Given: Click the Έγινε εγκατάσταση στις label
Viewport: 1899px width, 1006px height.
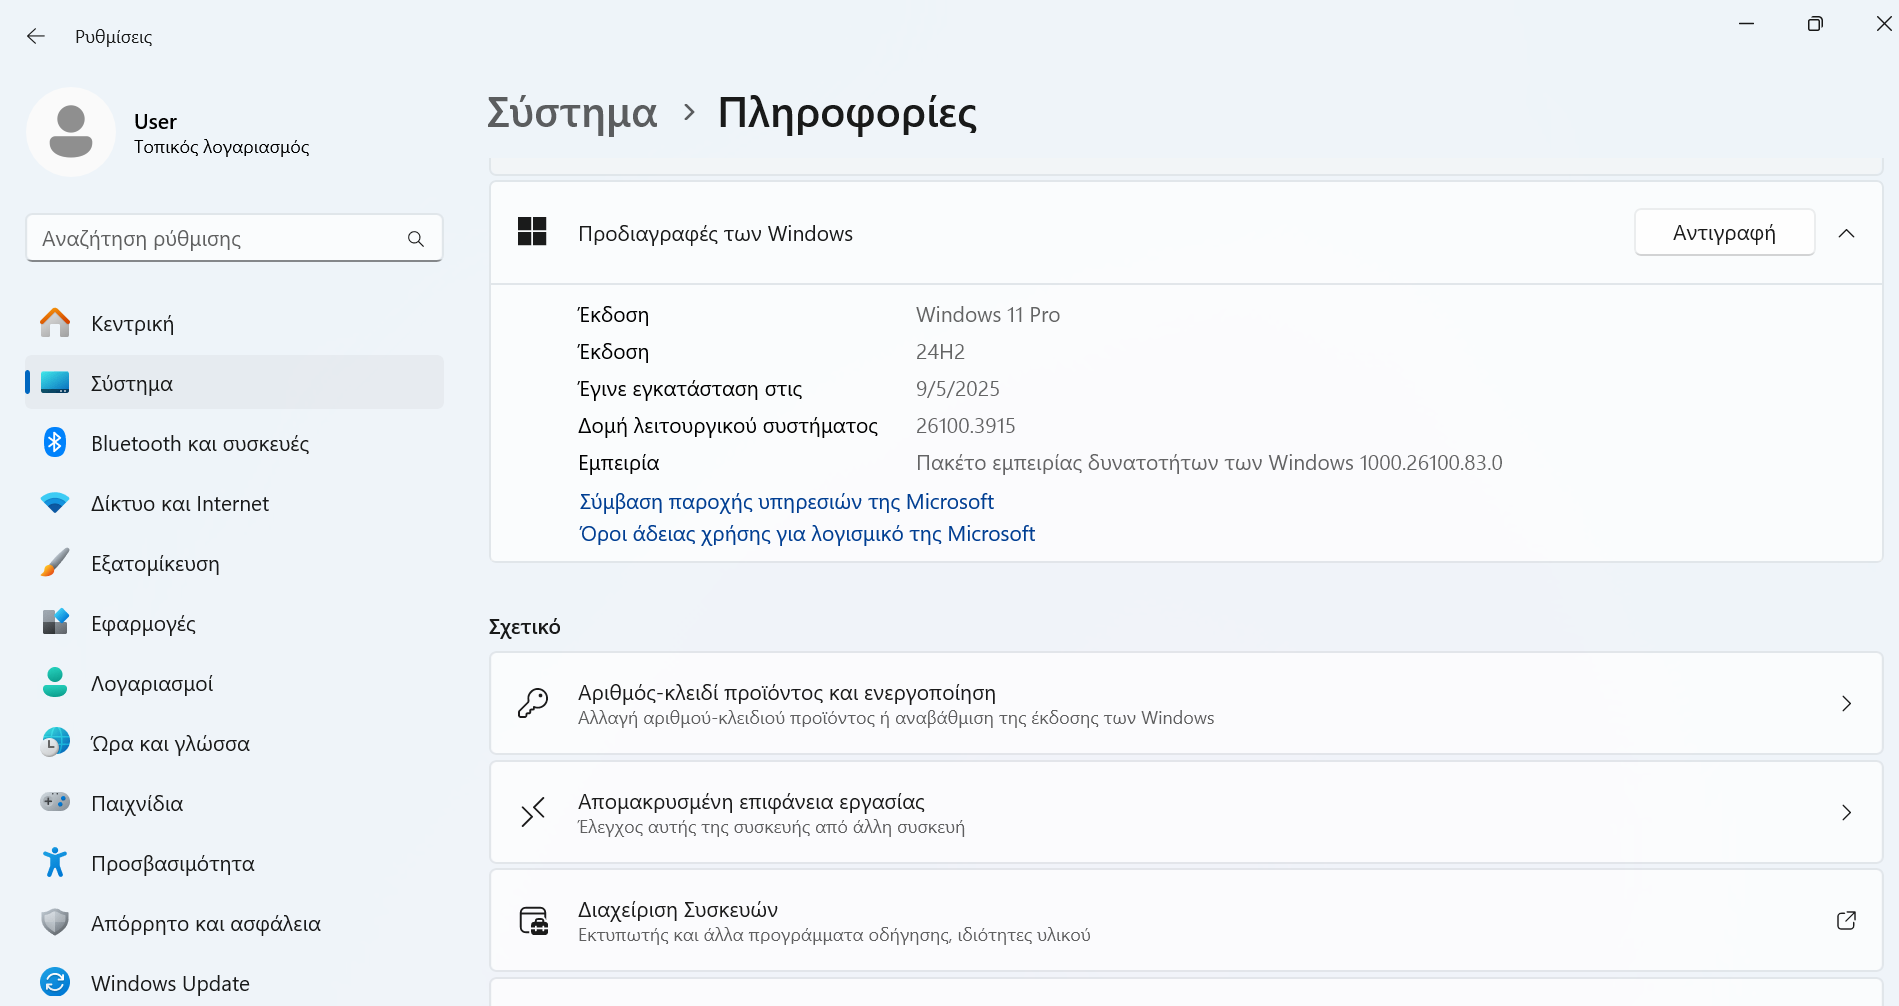Looking at the screenshot, I should [690, 389].
